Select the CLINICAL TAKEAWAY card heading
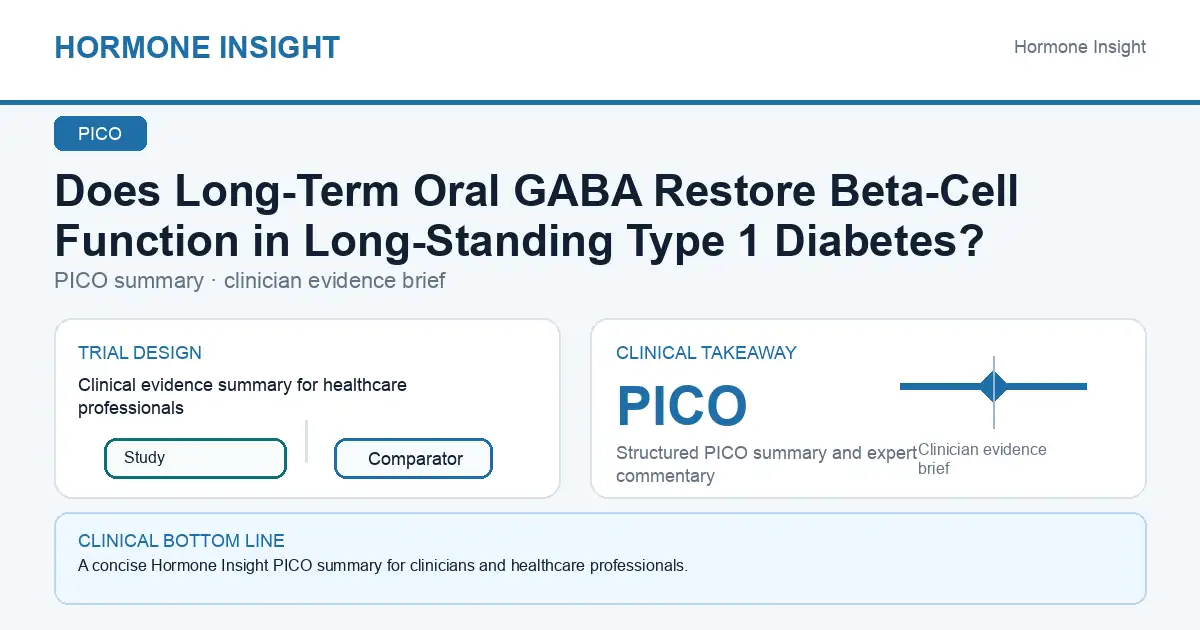1200x630 pixels. 706,353
